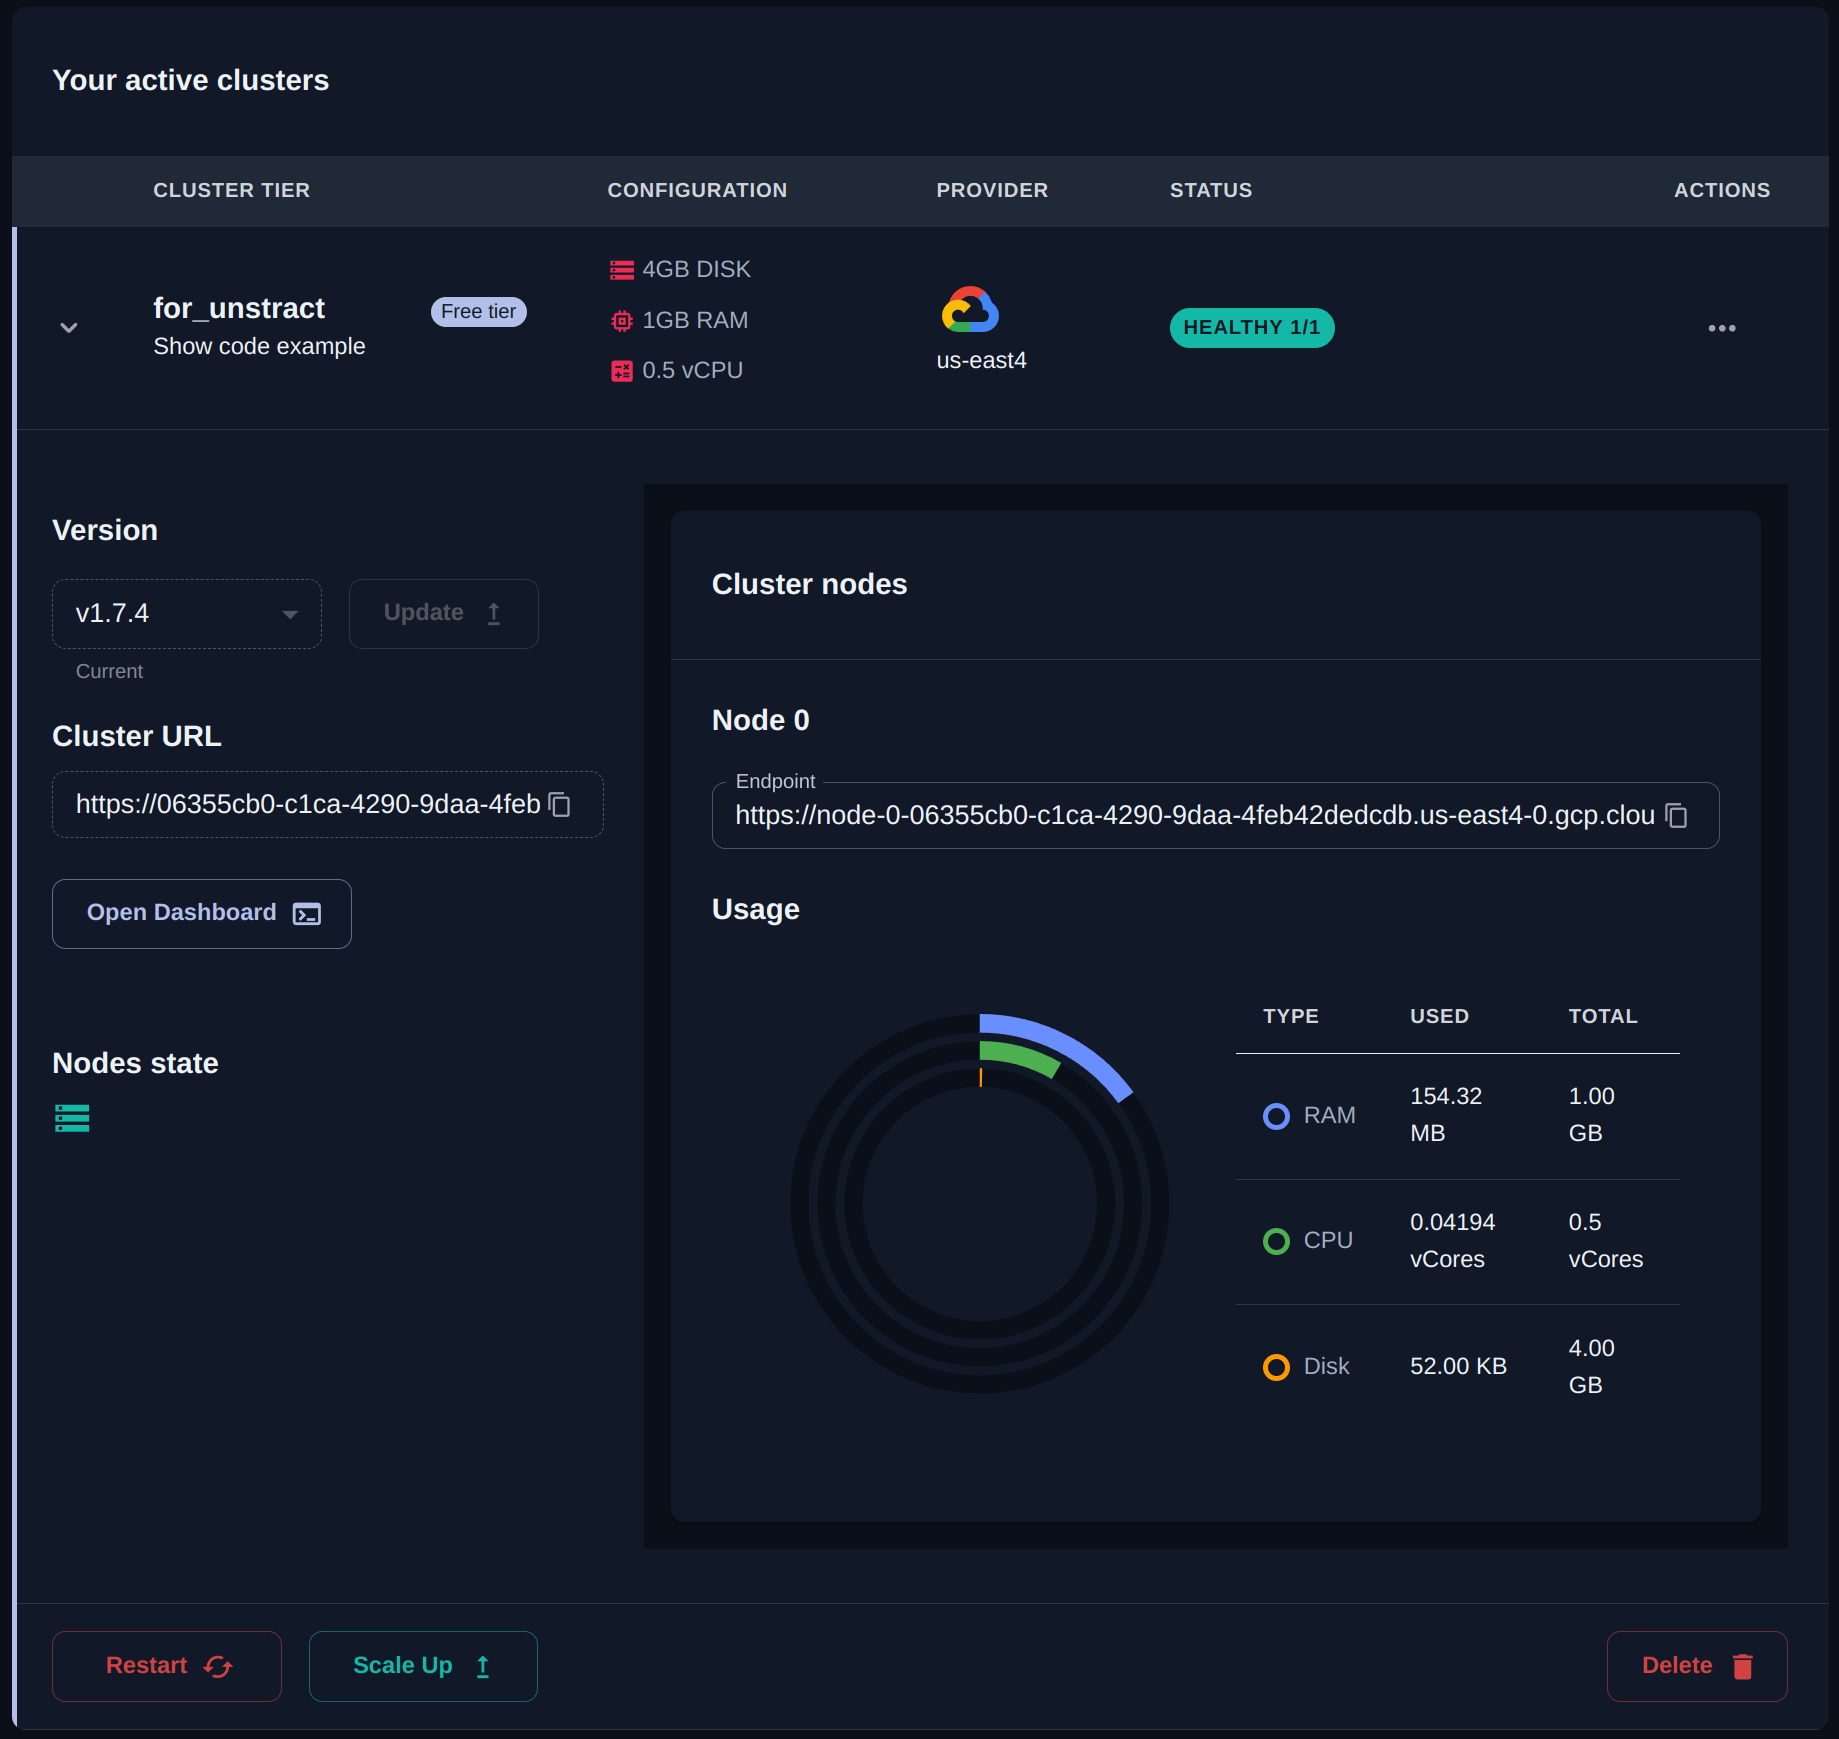Click the Nodes state server icon
This screenshot has height=1739, width=1839.
72,1118
